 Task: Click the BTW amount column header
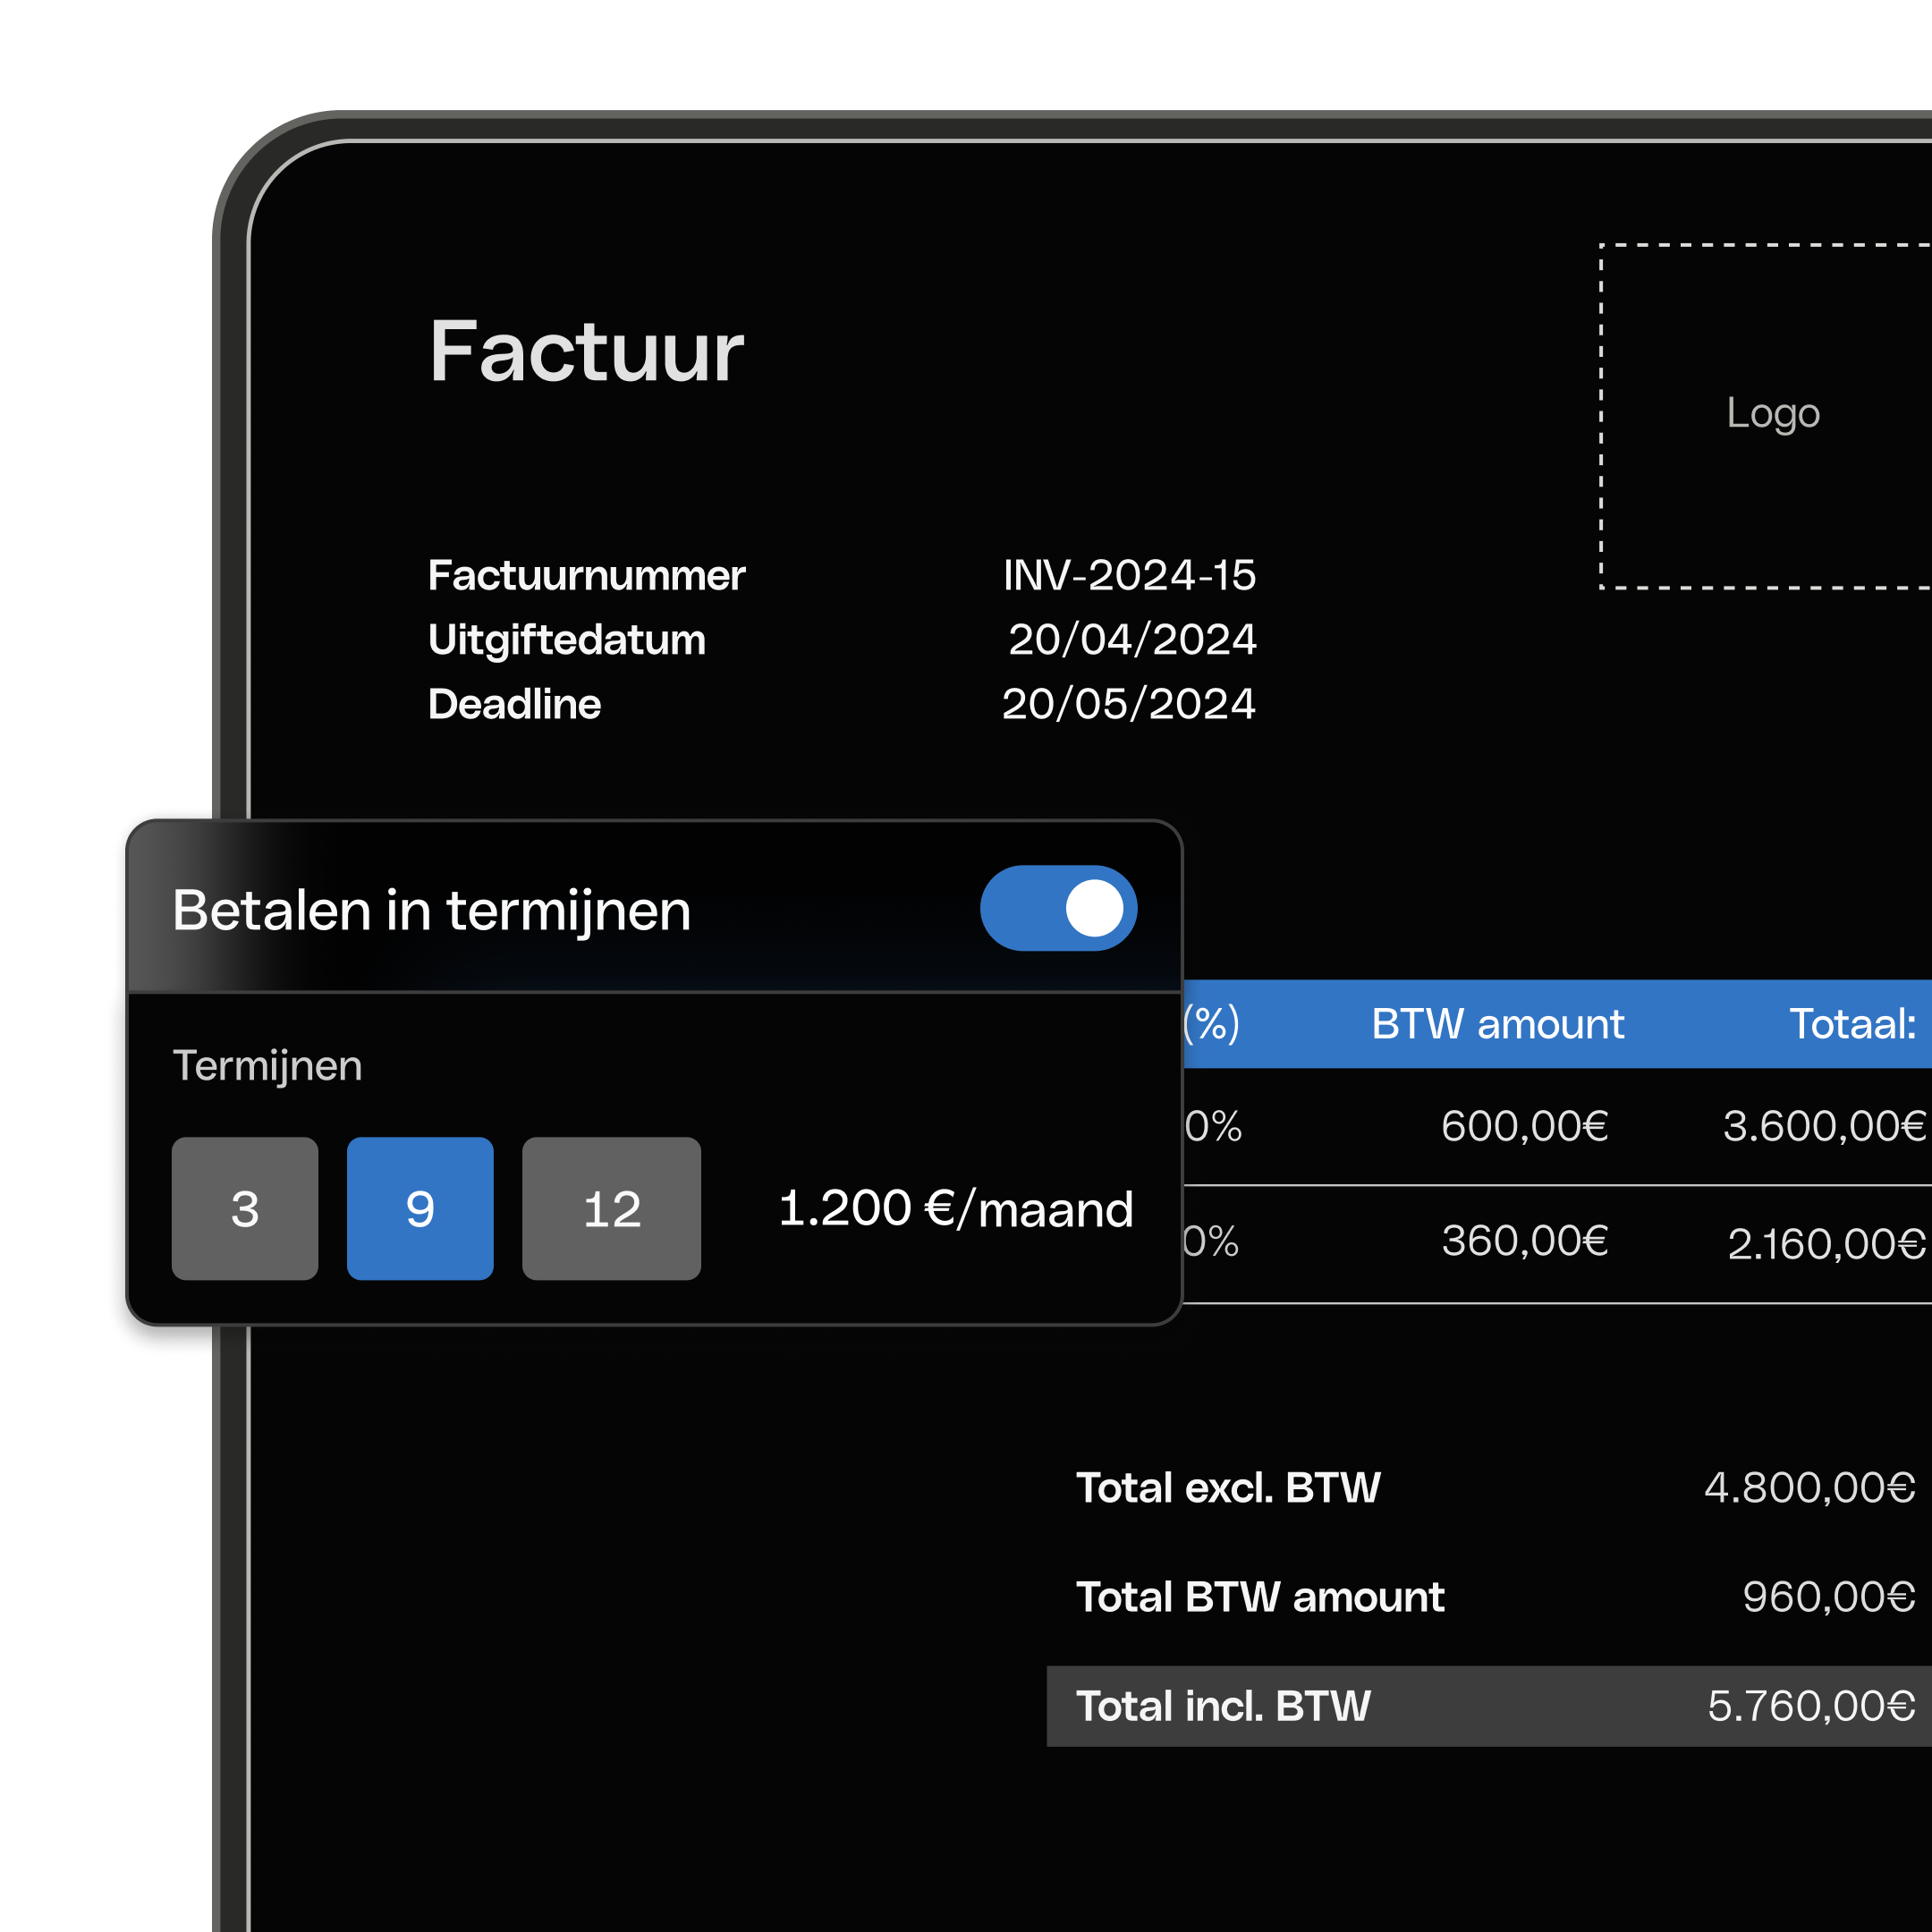1497,1024
